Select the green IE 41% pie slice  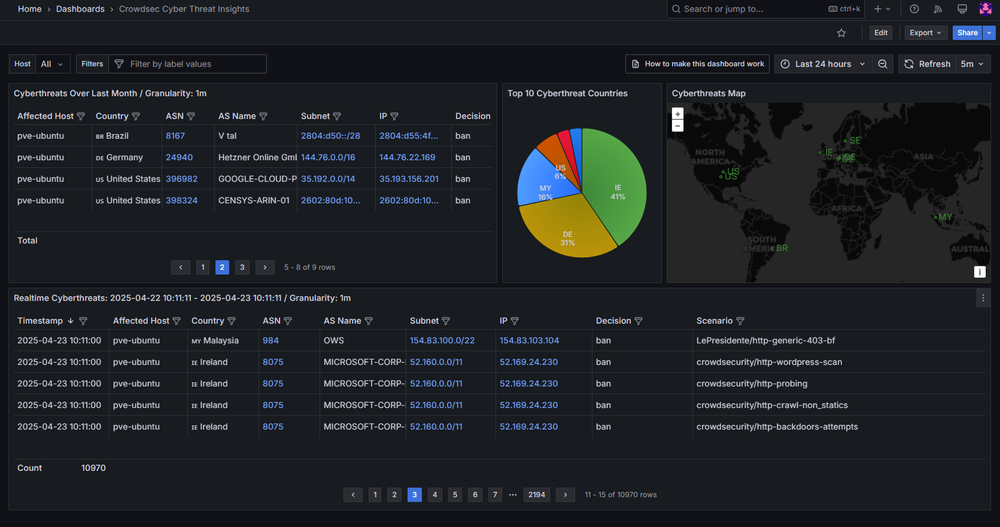click(617, 185)
